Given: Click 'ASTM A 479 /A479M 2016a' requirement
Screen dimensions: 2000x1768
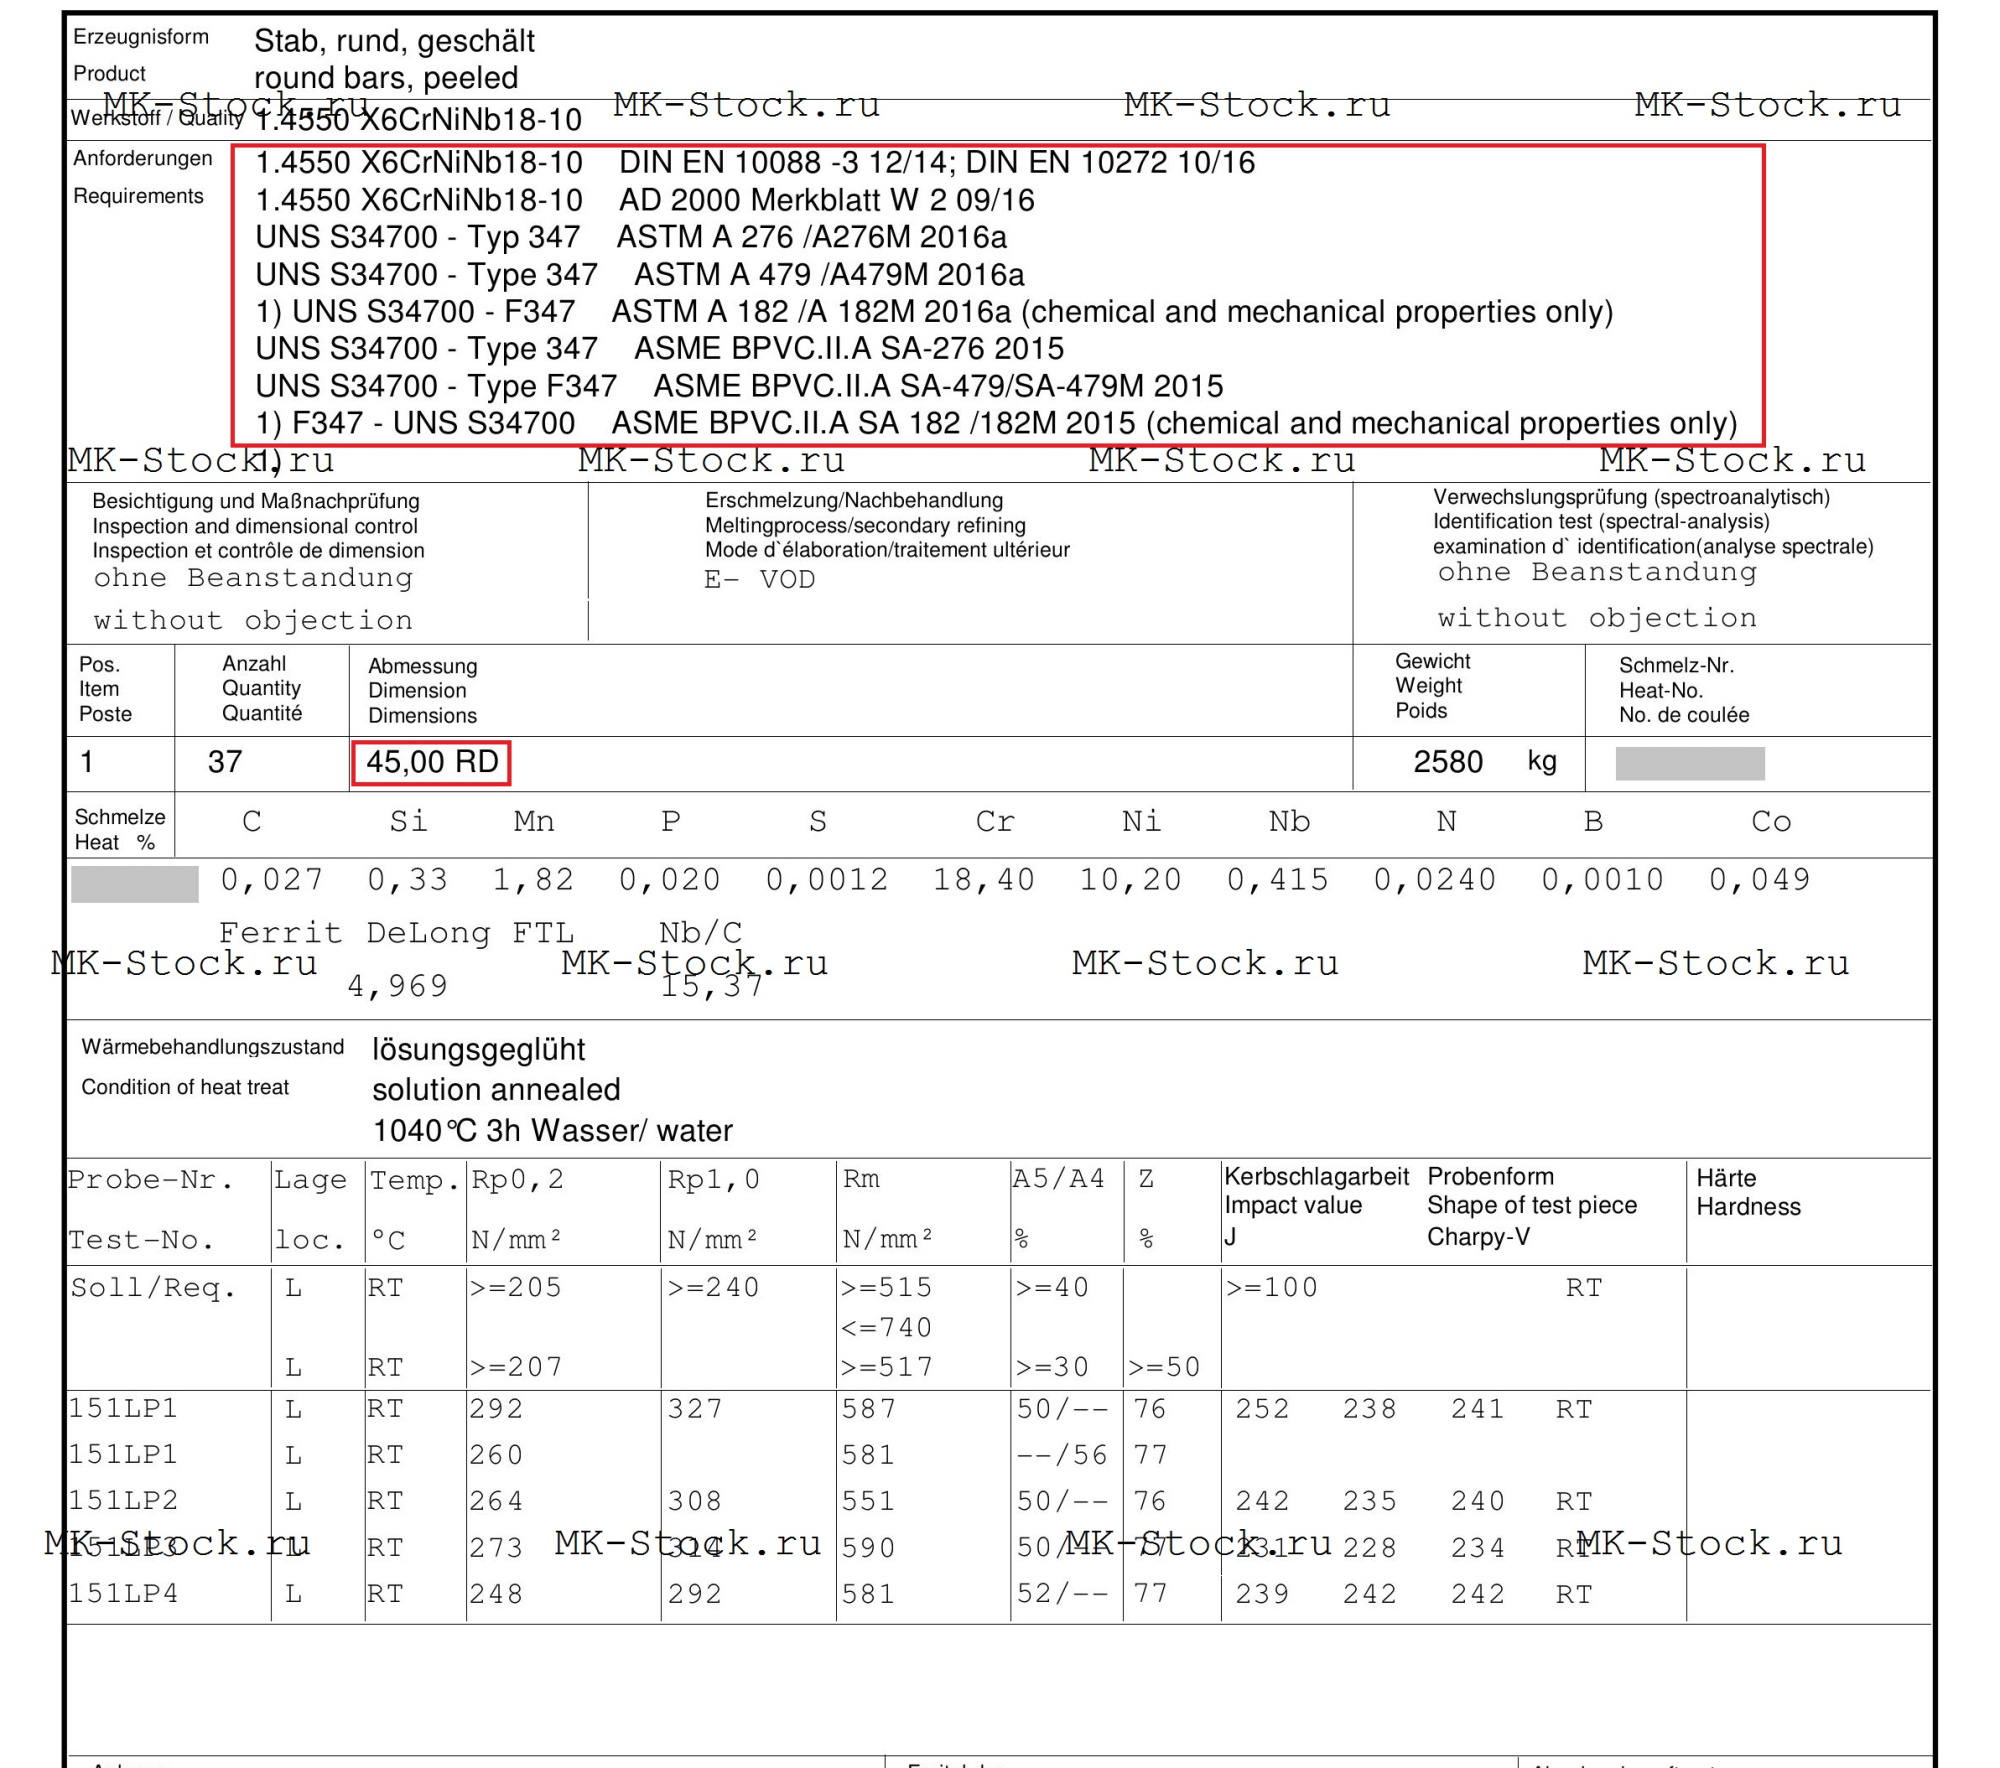Looking at the screenshot, I should pyautogui.click(x=829, y=274).
